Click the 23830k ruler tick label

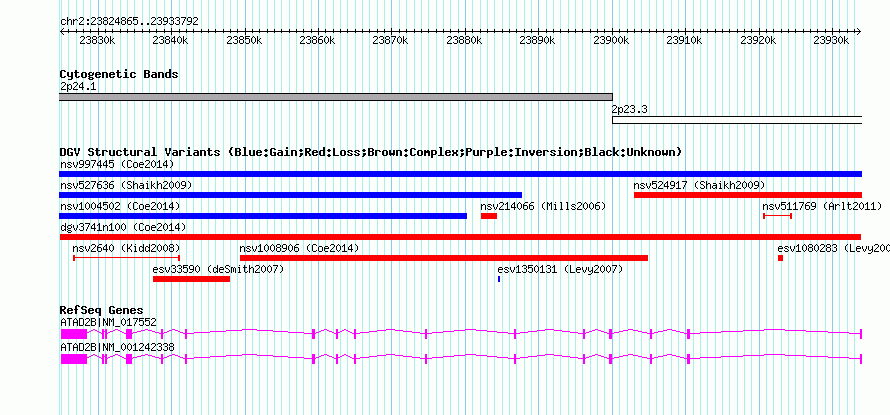tap(97, 40)
